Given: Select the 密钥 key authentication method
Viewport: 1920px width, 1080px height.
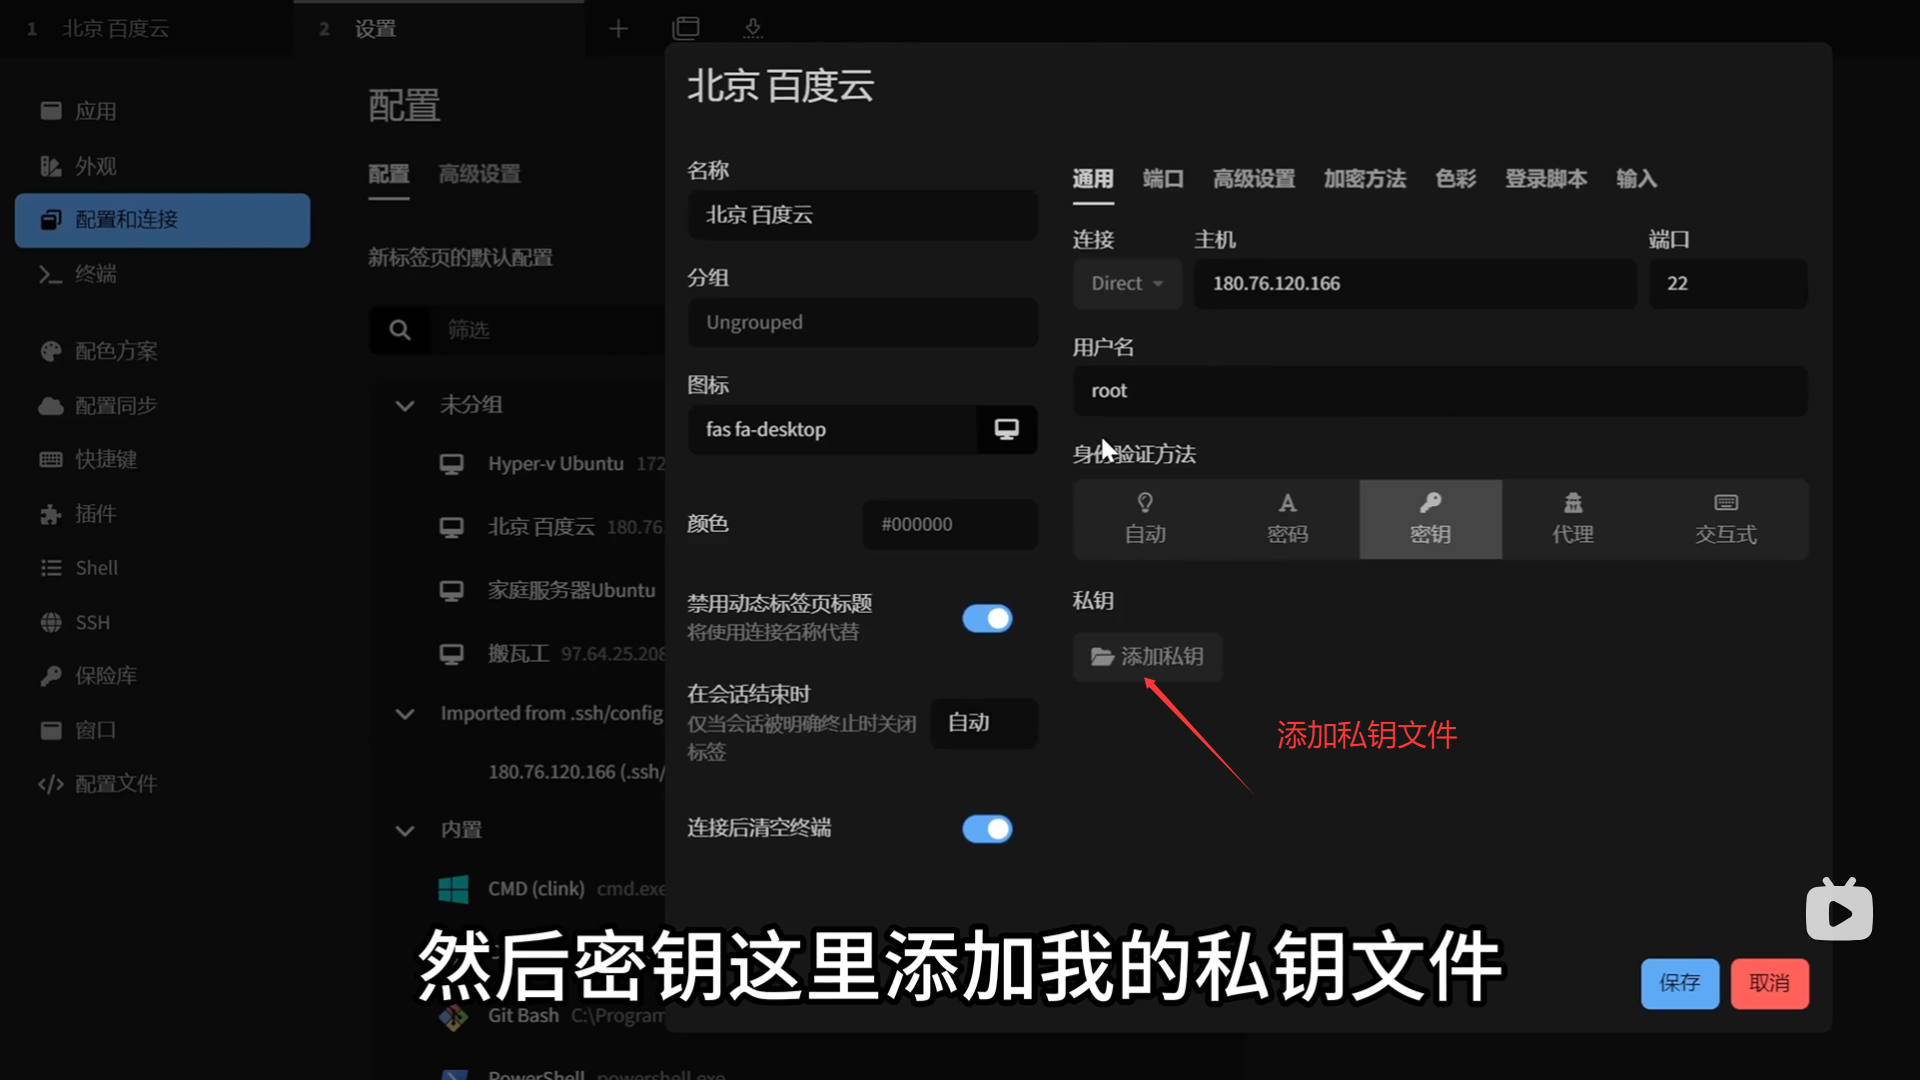Looking at the screenshot, I should click(x=1430, y=519).
